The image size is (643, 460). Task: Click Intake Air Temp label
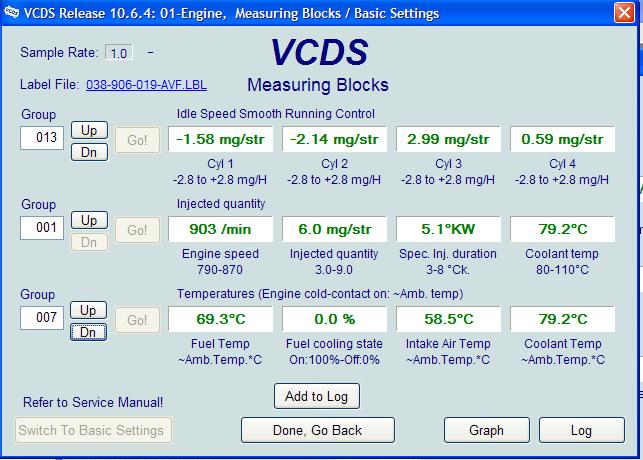[448, 344]
